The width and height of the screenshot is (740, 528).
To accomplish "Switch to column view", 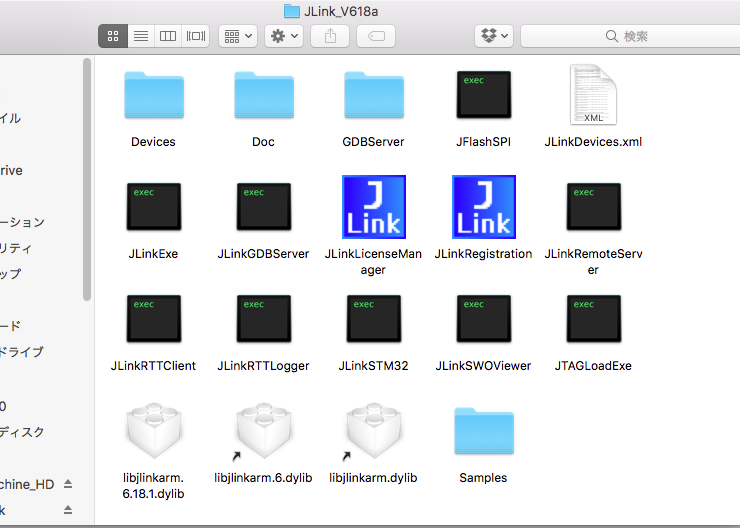I will pos(168,36).
